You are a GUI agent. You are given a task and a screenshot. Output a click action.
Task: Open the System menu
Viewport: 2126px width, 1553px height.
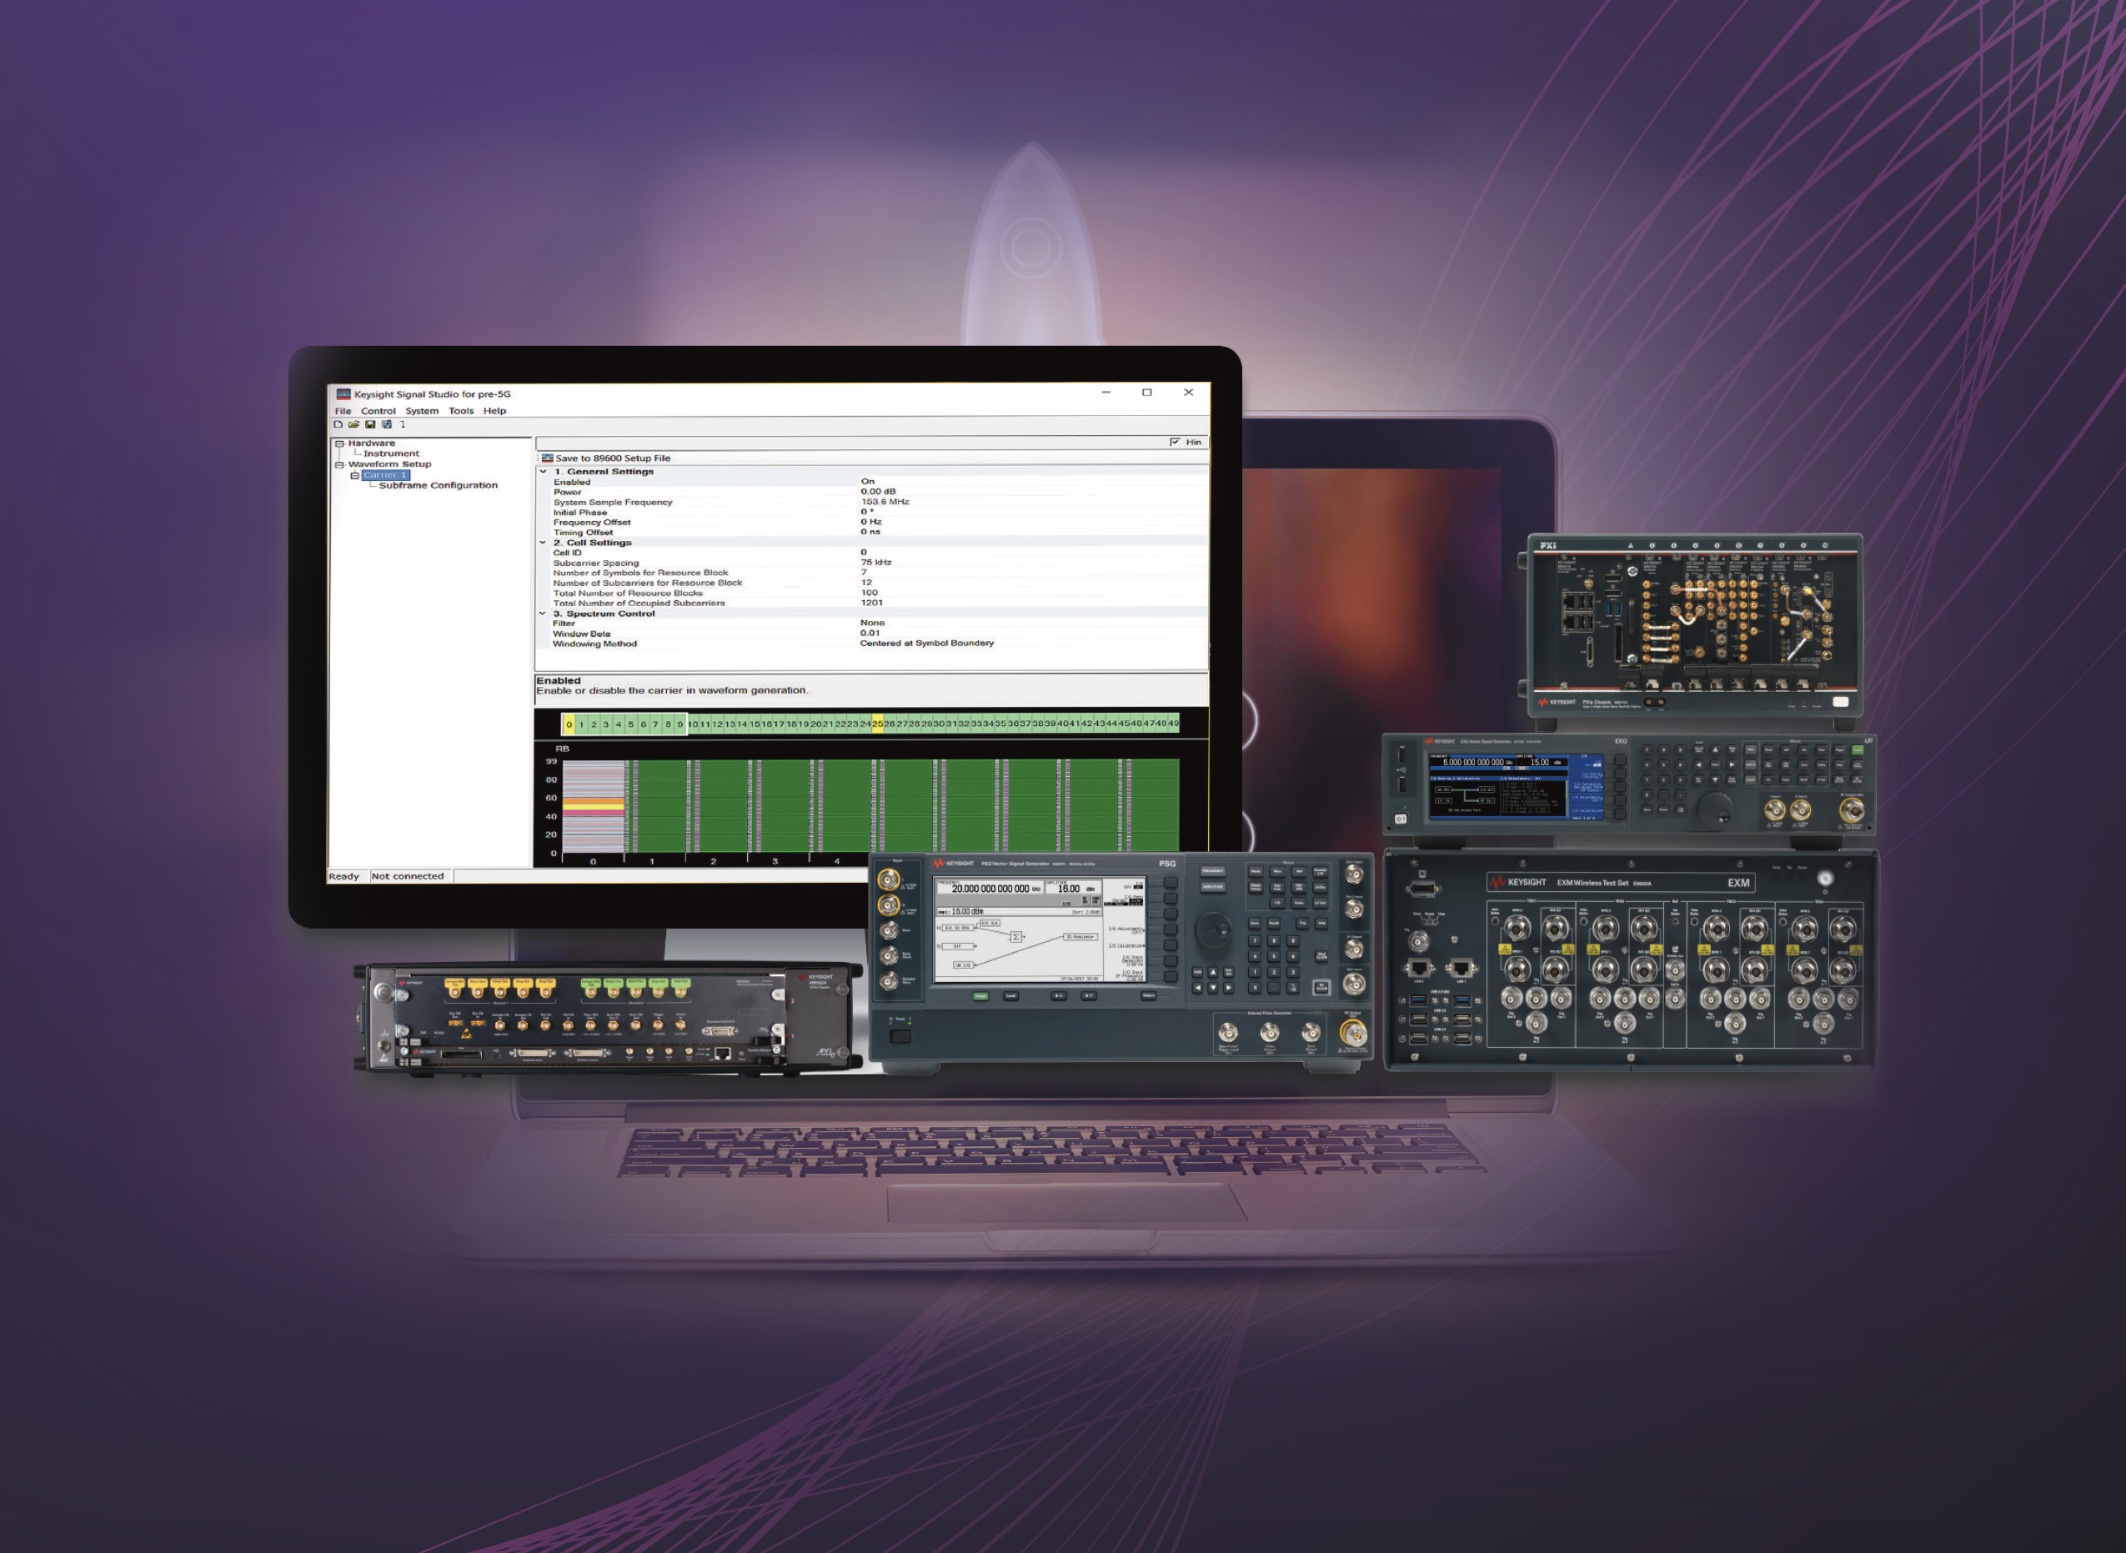click(422, 410)
